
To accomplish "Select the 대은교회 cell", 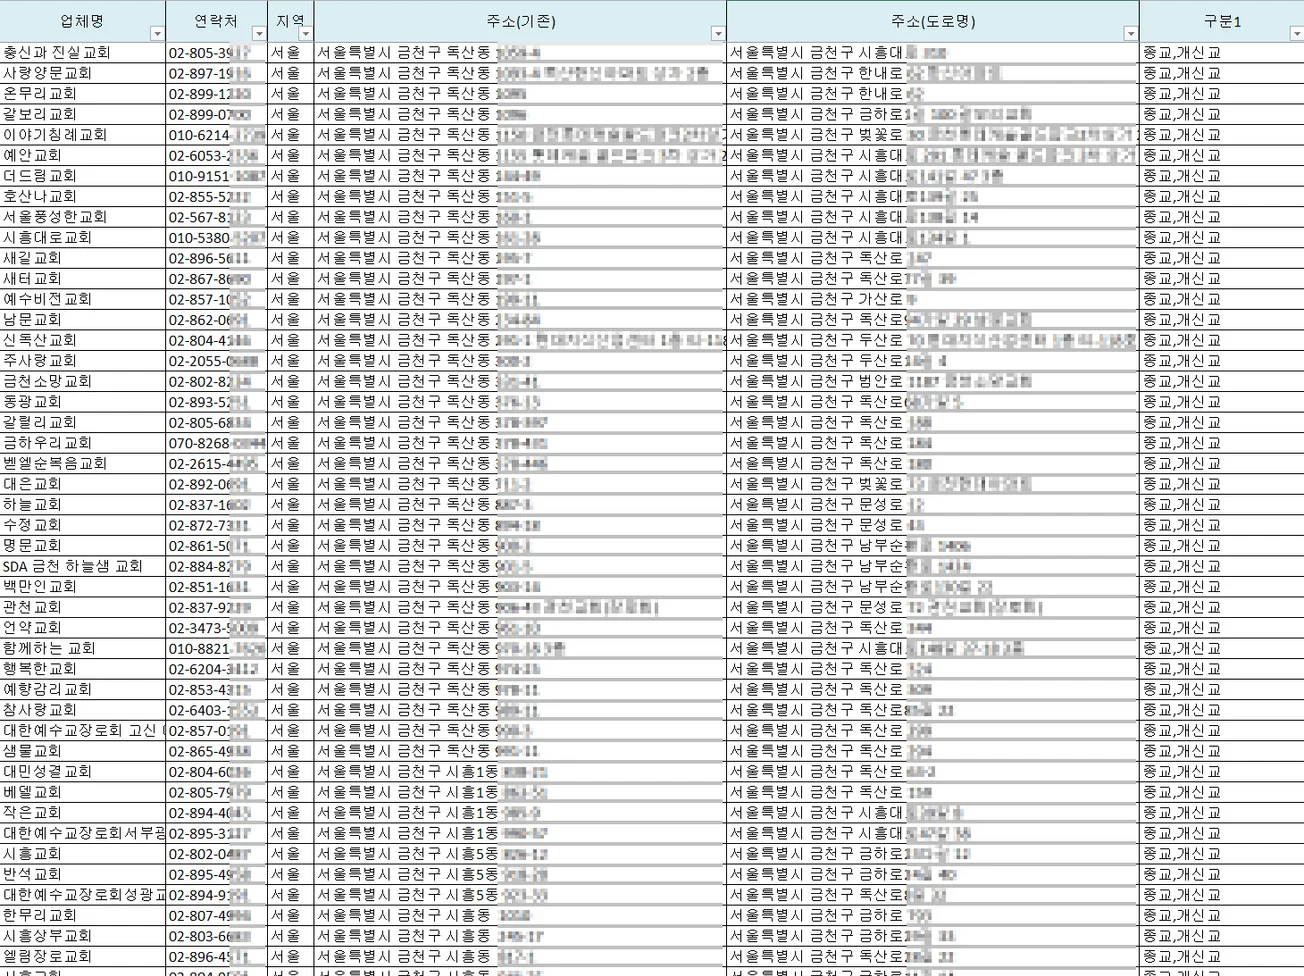I will pos(83,484).
